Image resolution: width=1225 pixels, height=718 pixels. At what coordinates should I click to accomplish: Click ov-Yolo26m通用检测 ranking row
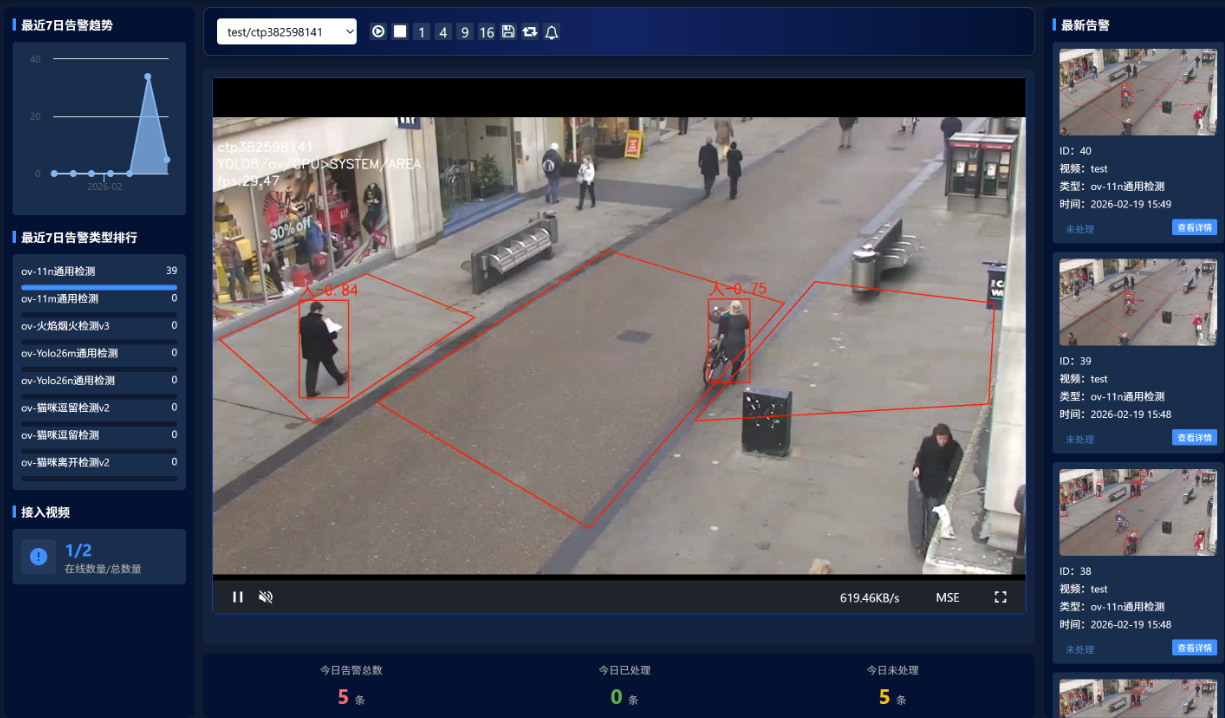[x=99, y=358]
